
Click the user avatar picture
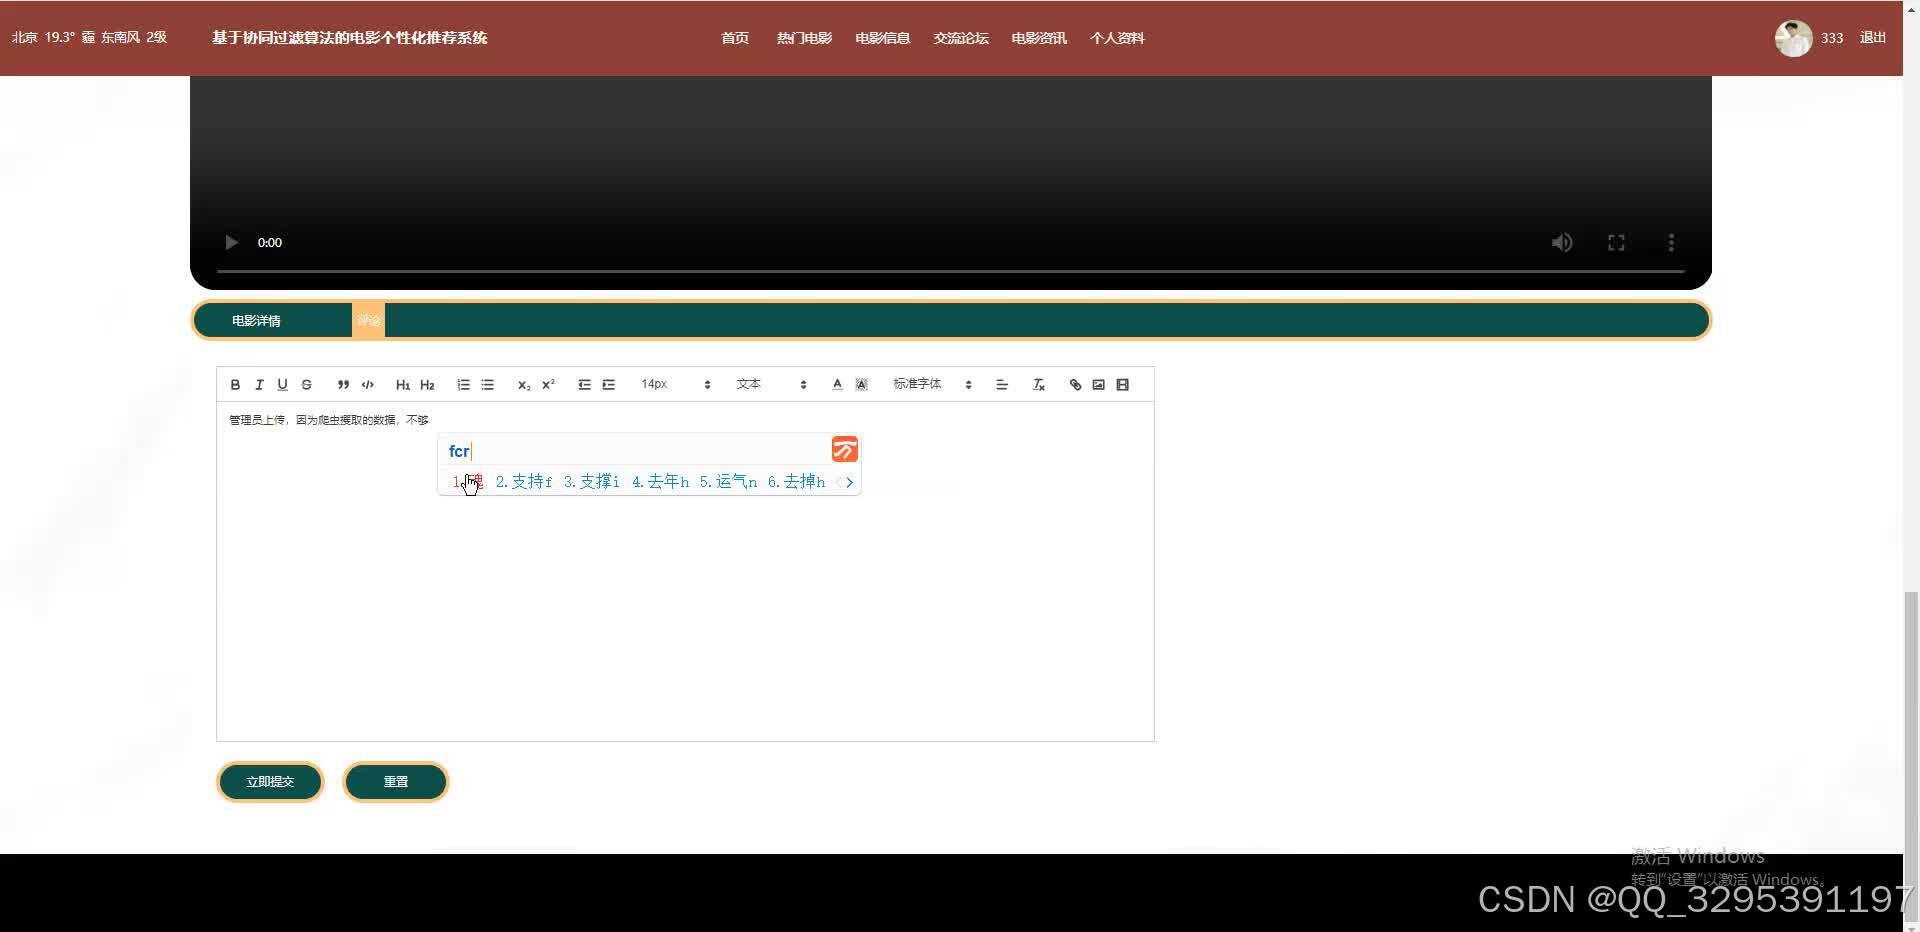[x=1793, y=38]
